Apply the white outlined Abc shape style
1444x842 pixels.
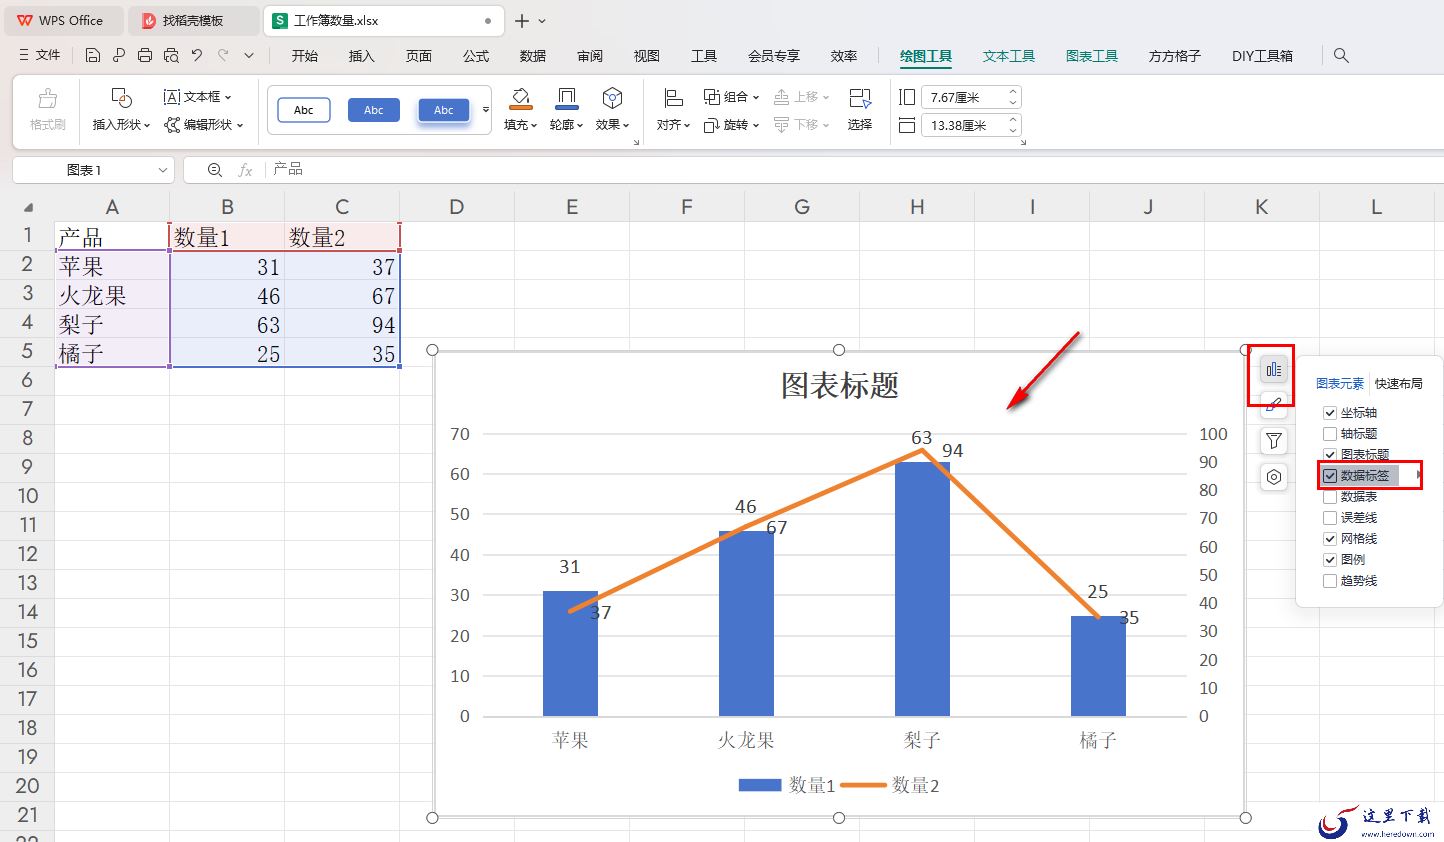point(304,110)
